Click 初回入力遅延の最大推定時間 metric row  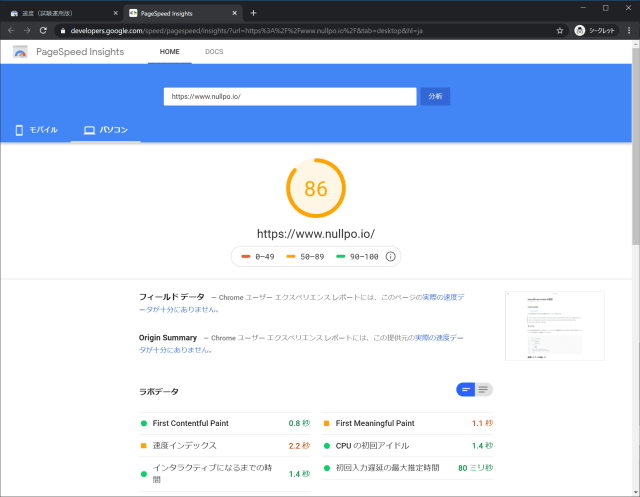point(407,468)
